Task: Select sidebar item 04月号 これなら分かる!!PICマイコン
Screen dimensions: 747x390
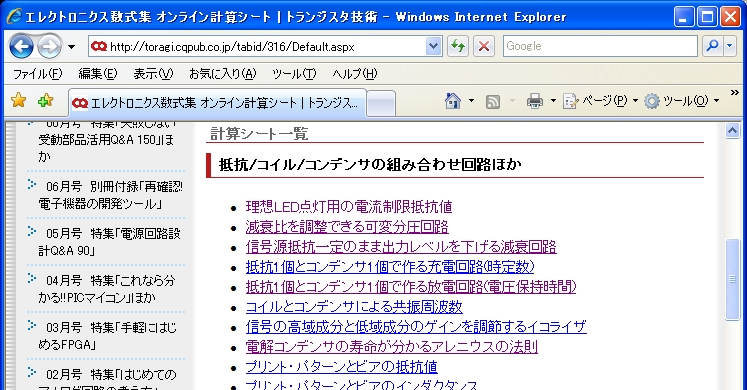Action: click(x=106, y=289)
